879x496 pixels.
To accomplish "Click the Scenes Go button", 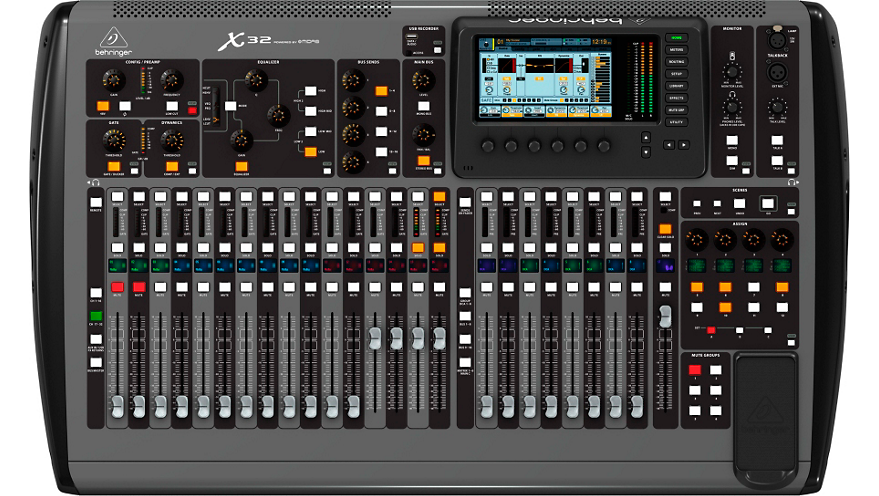I will point(767,203).
